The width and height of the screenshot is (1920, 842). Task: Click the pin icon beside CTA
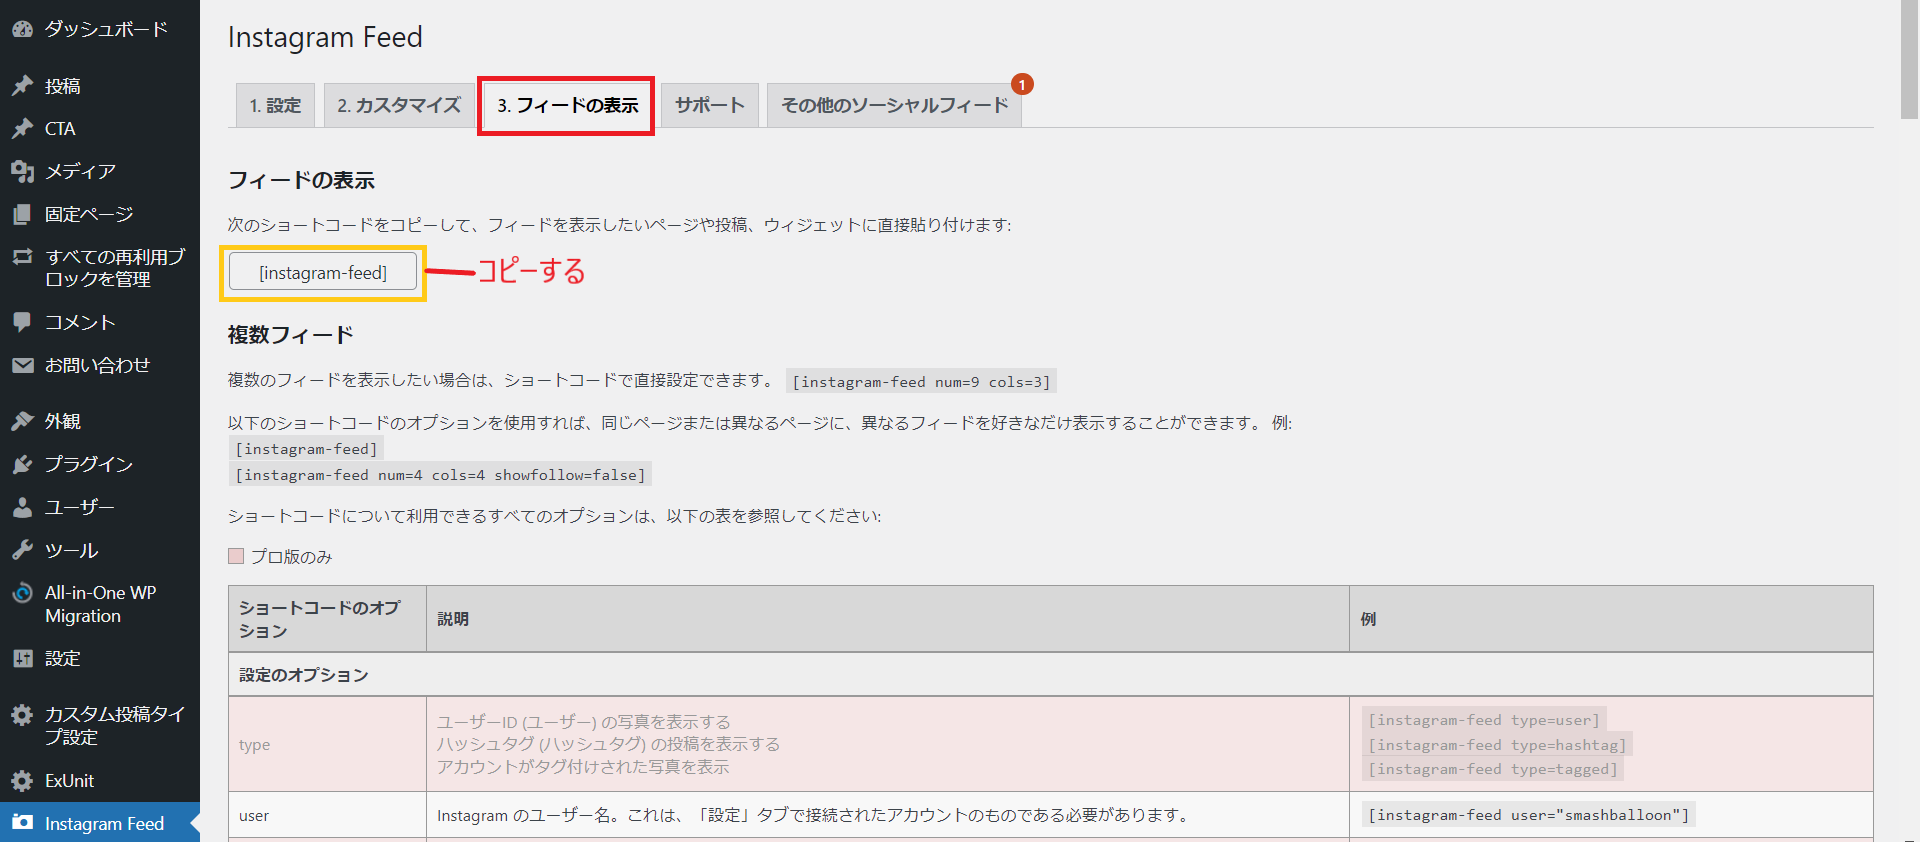click(x=22, y=128)
